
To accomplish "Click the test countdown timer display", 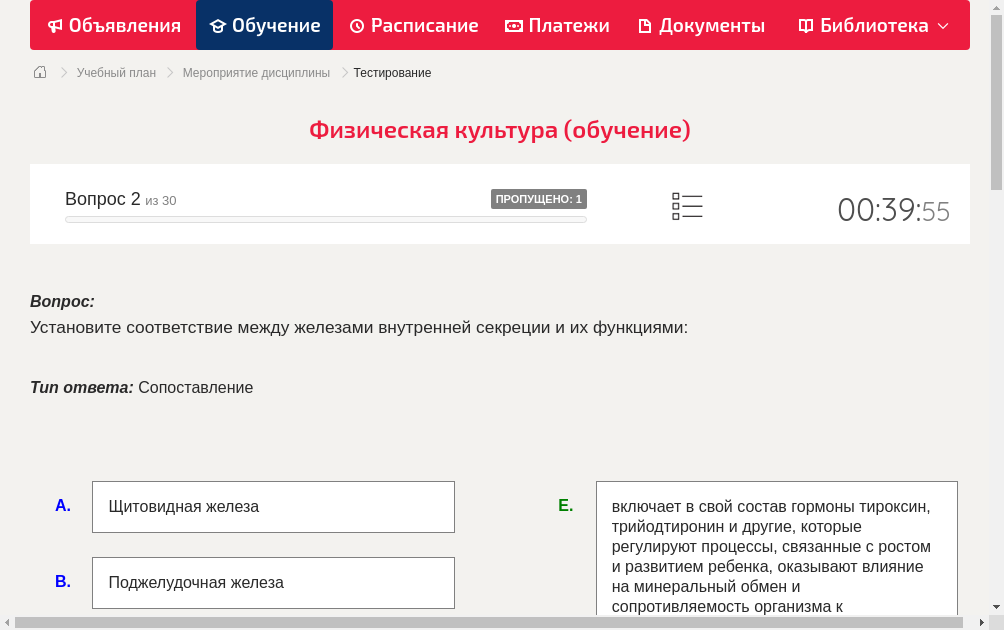I will [x=893, y=210].
